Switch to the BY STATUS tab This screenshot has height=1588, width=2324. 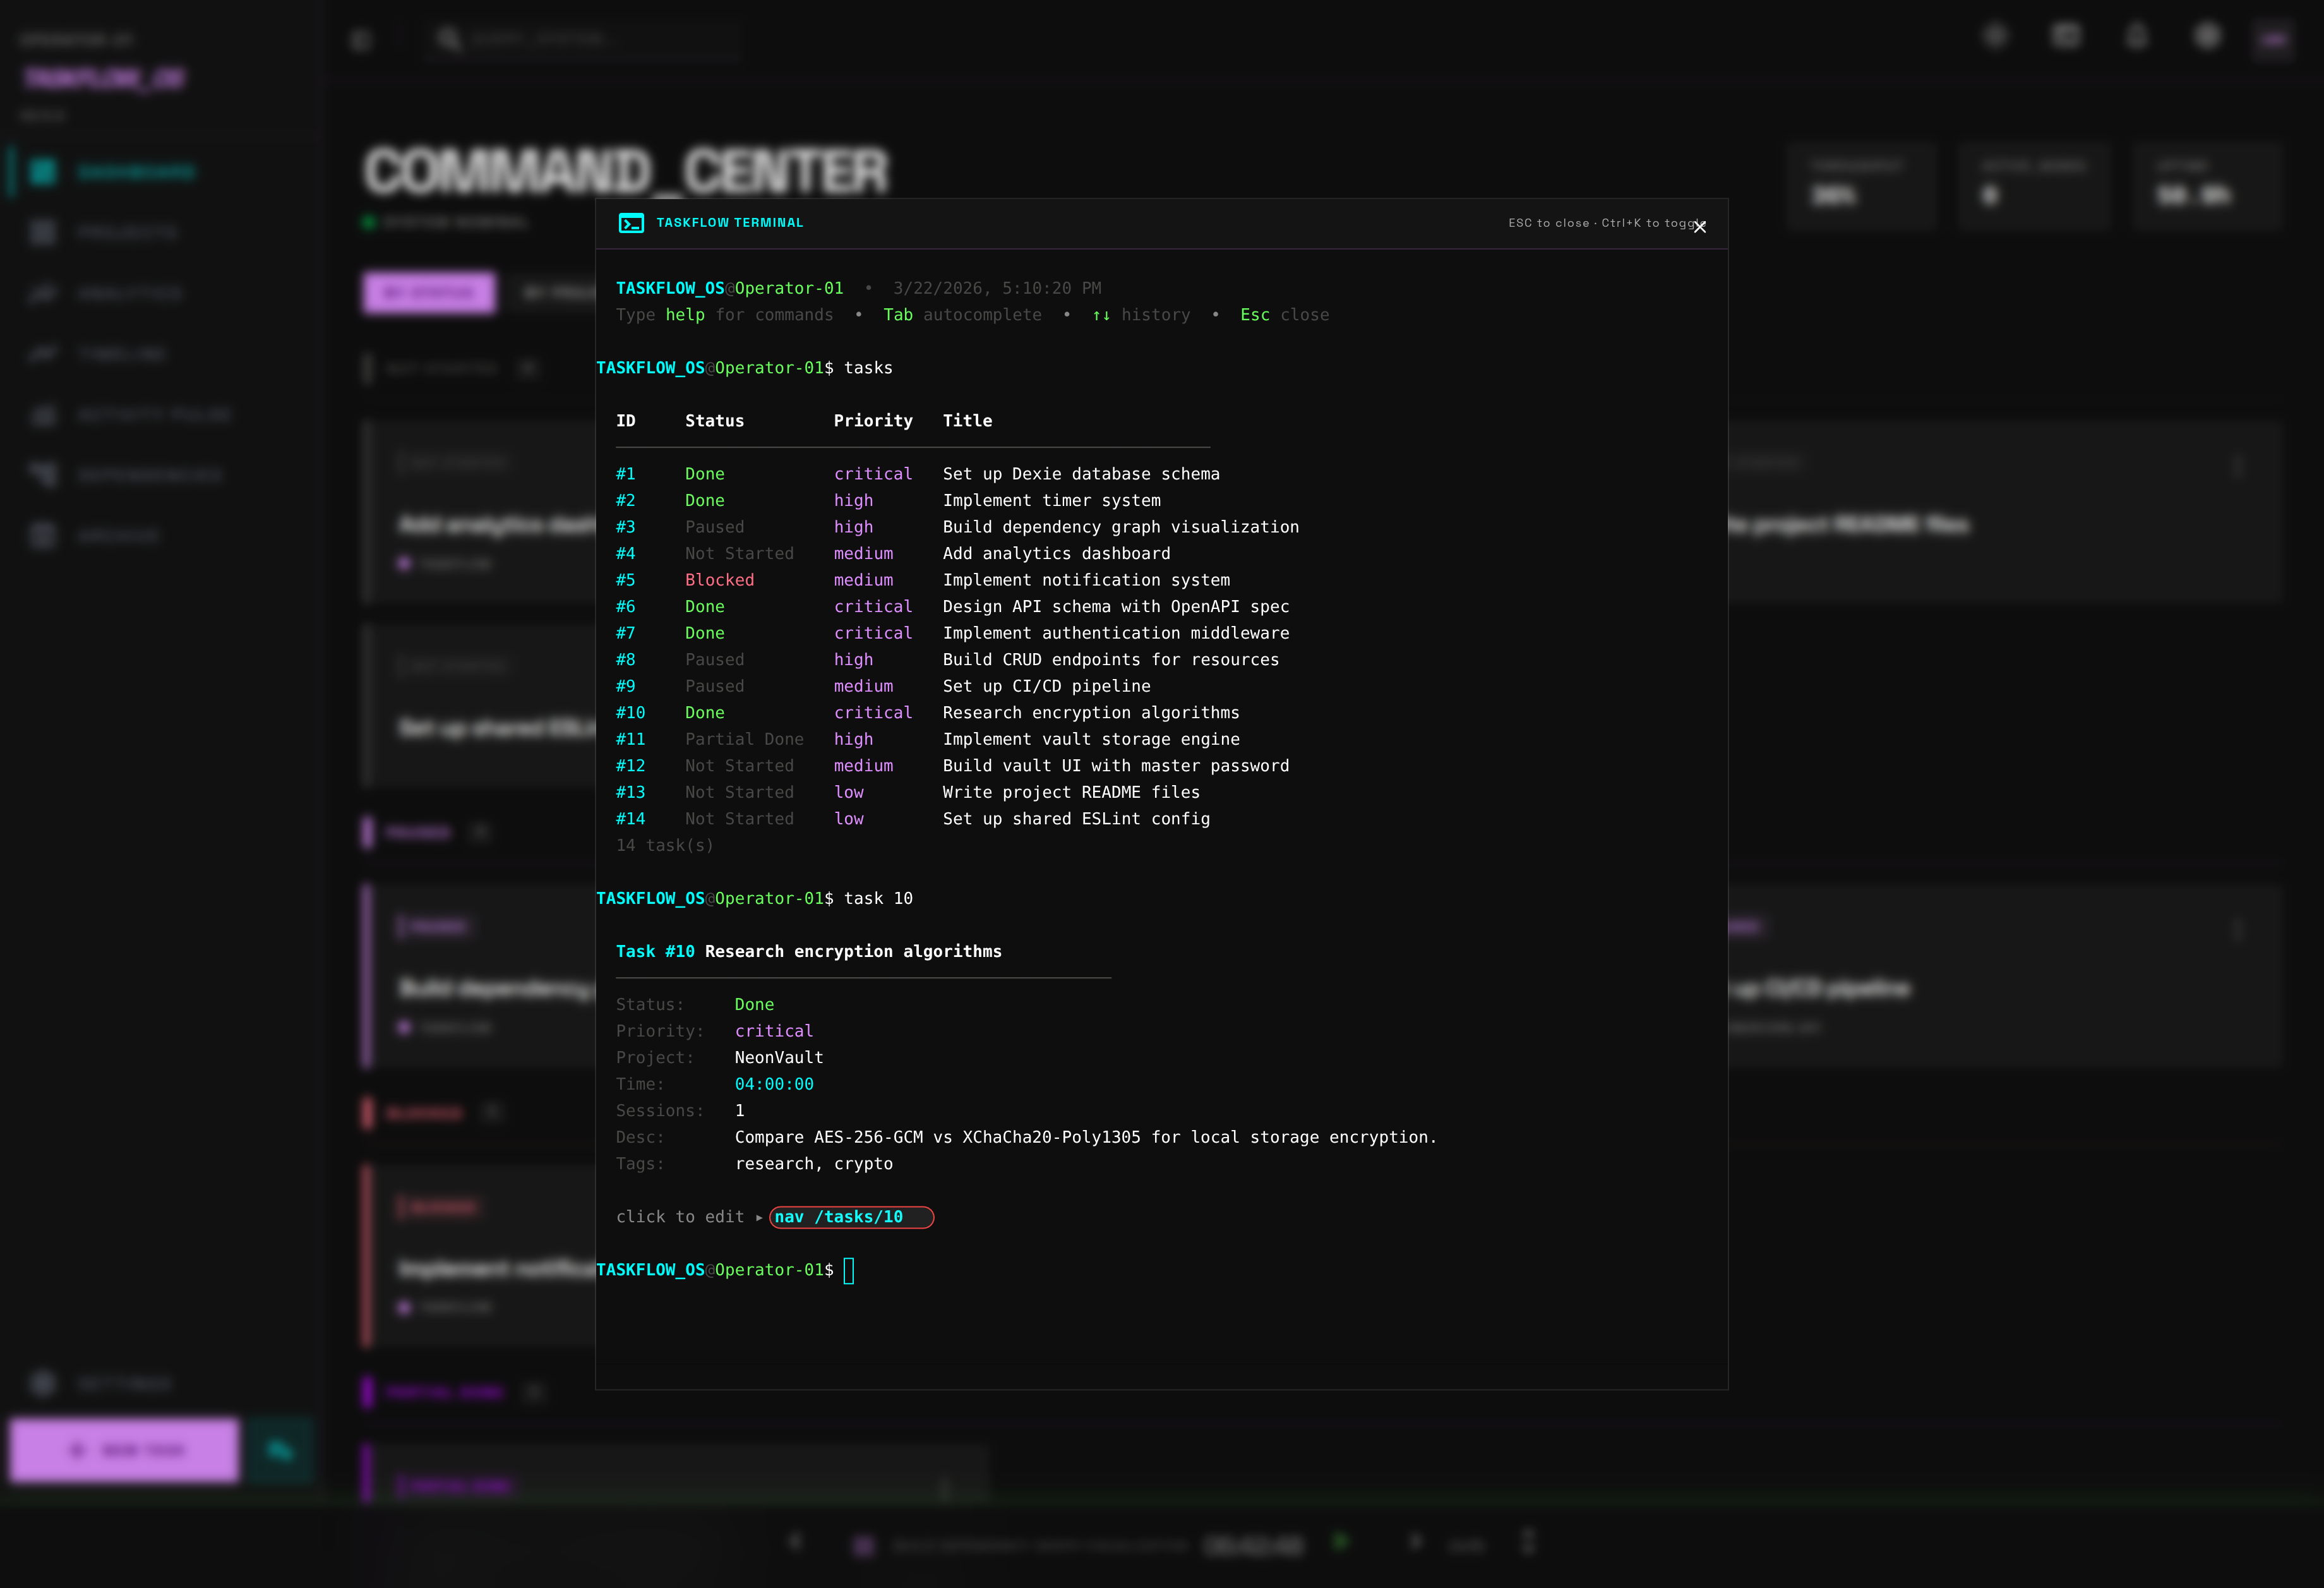tap(428, 293)
